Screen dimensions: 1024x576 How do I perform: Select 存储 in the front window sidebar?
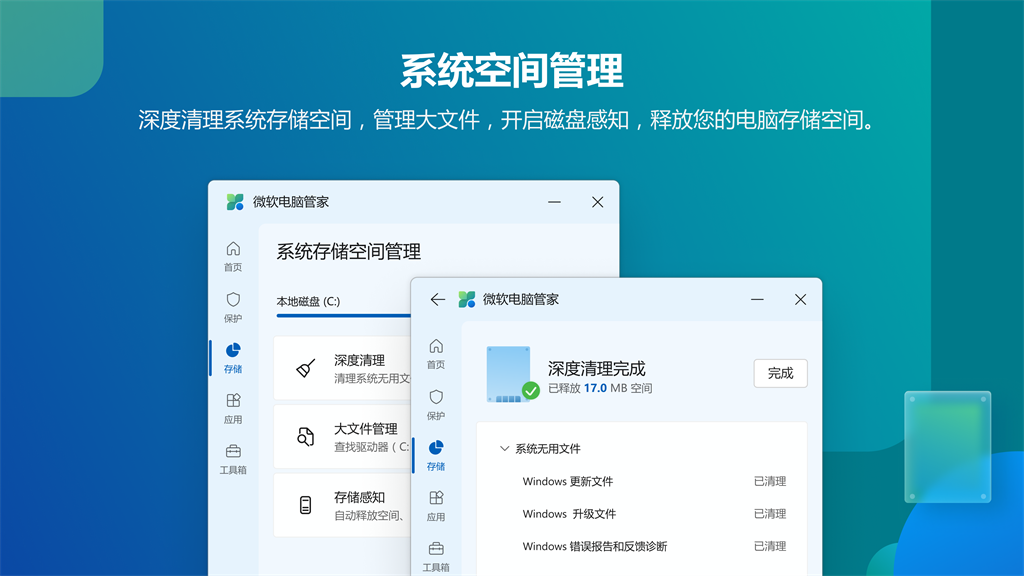436,455
